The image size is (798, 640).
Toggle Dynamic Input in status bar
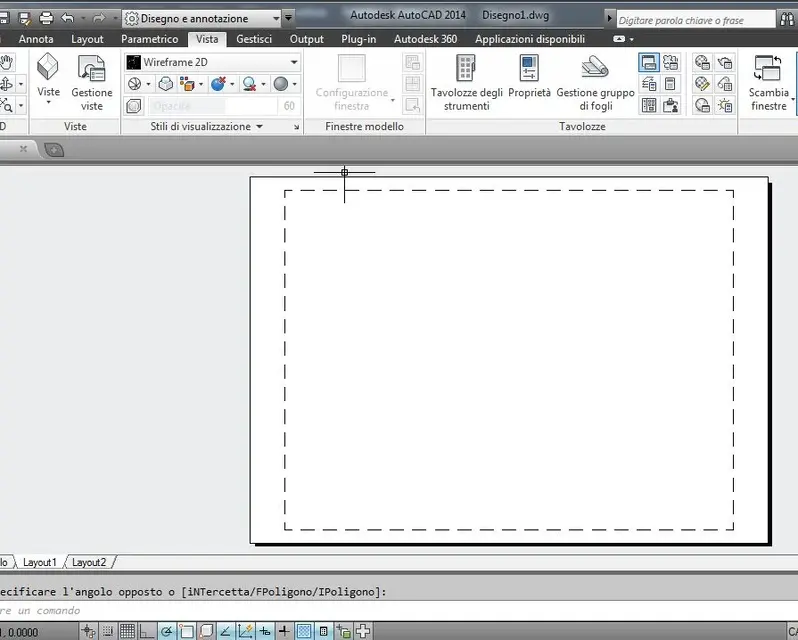[265, 631]
